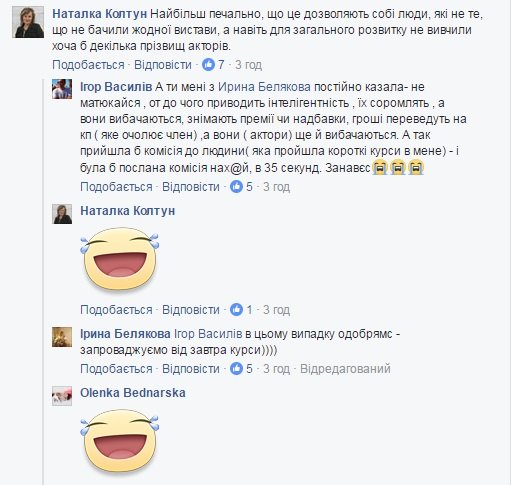Click Подобається under the top comment
511x485 pixels.
88,65
